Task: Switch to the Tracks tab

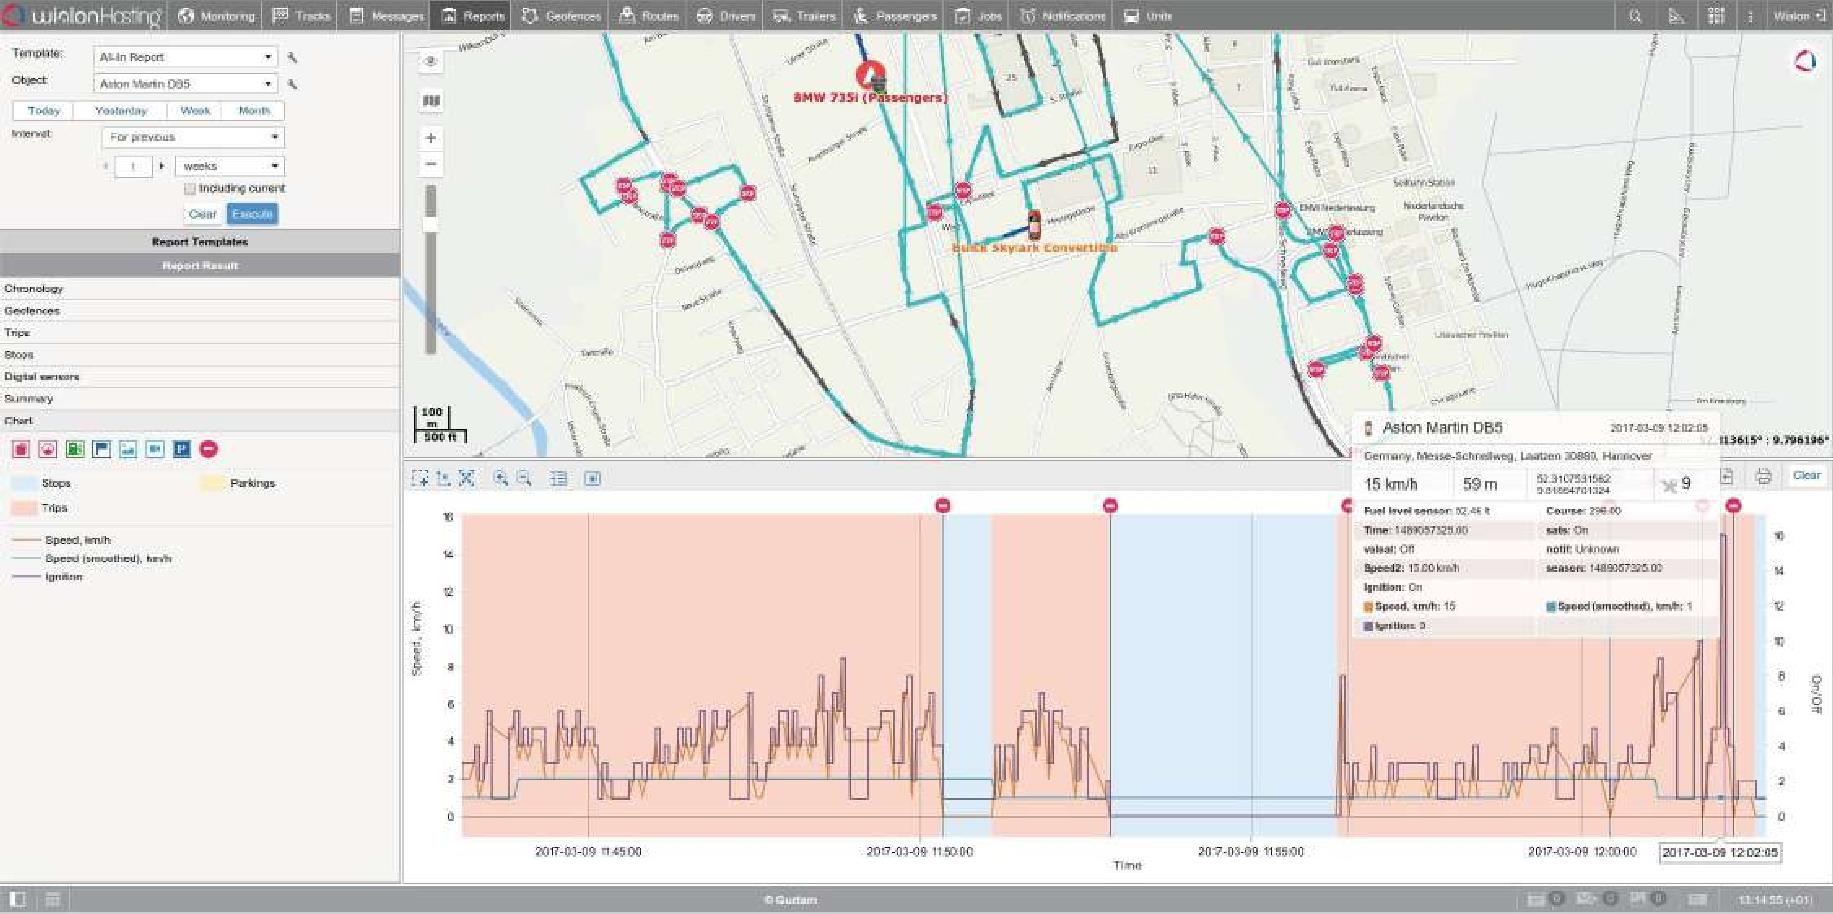Action: [302, 16]
